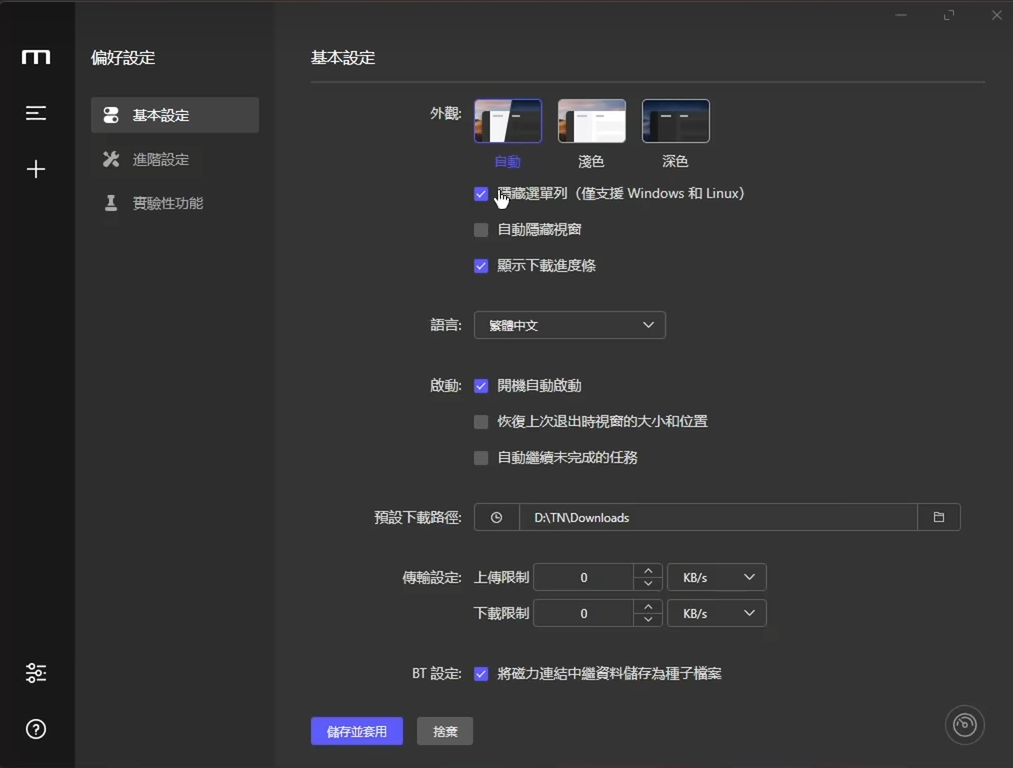Click the 儲存並套用 button
1013x768 pixels.
356,731
